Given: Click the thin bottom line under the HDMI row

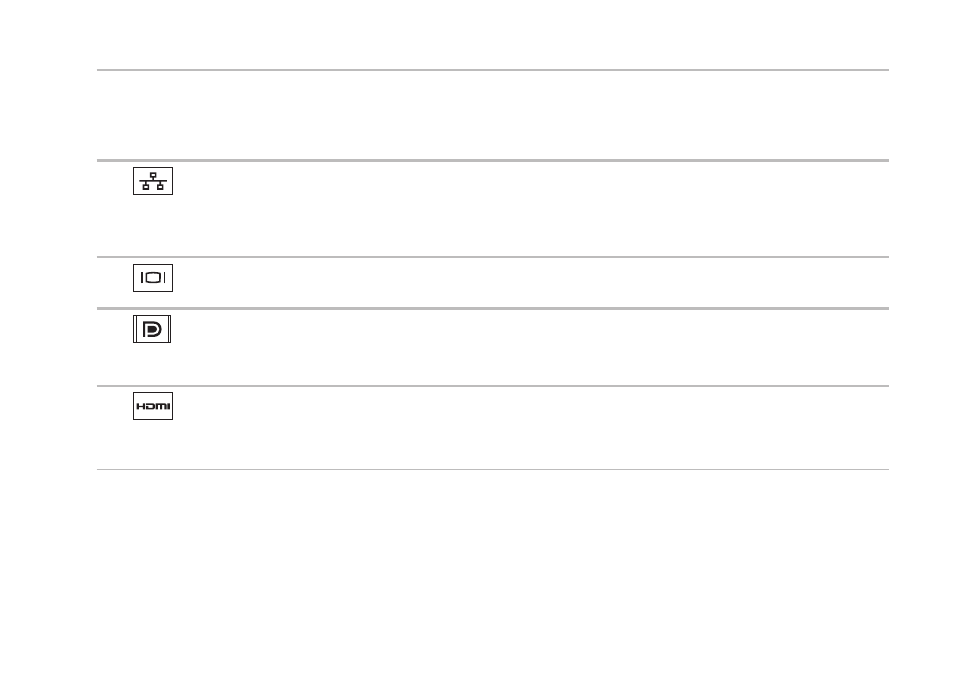Looking at the screenshot, I should pos(493,469).
